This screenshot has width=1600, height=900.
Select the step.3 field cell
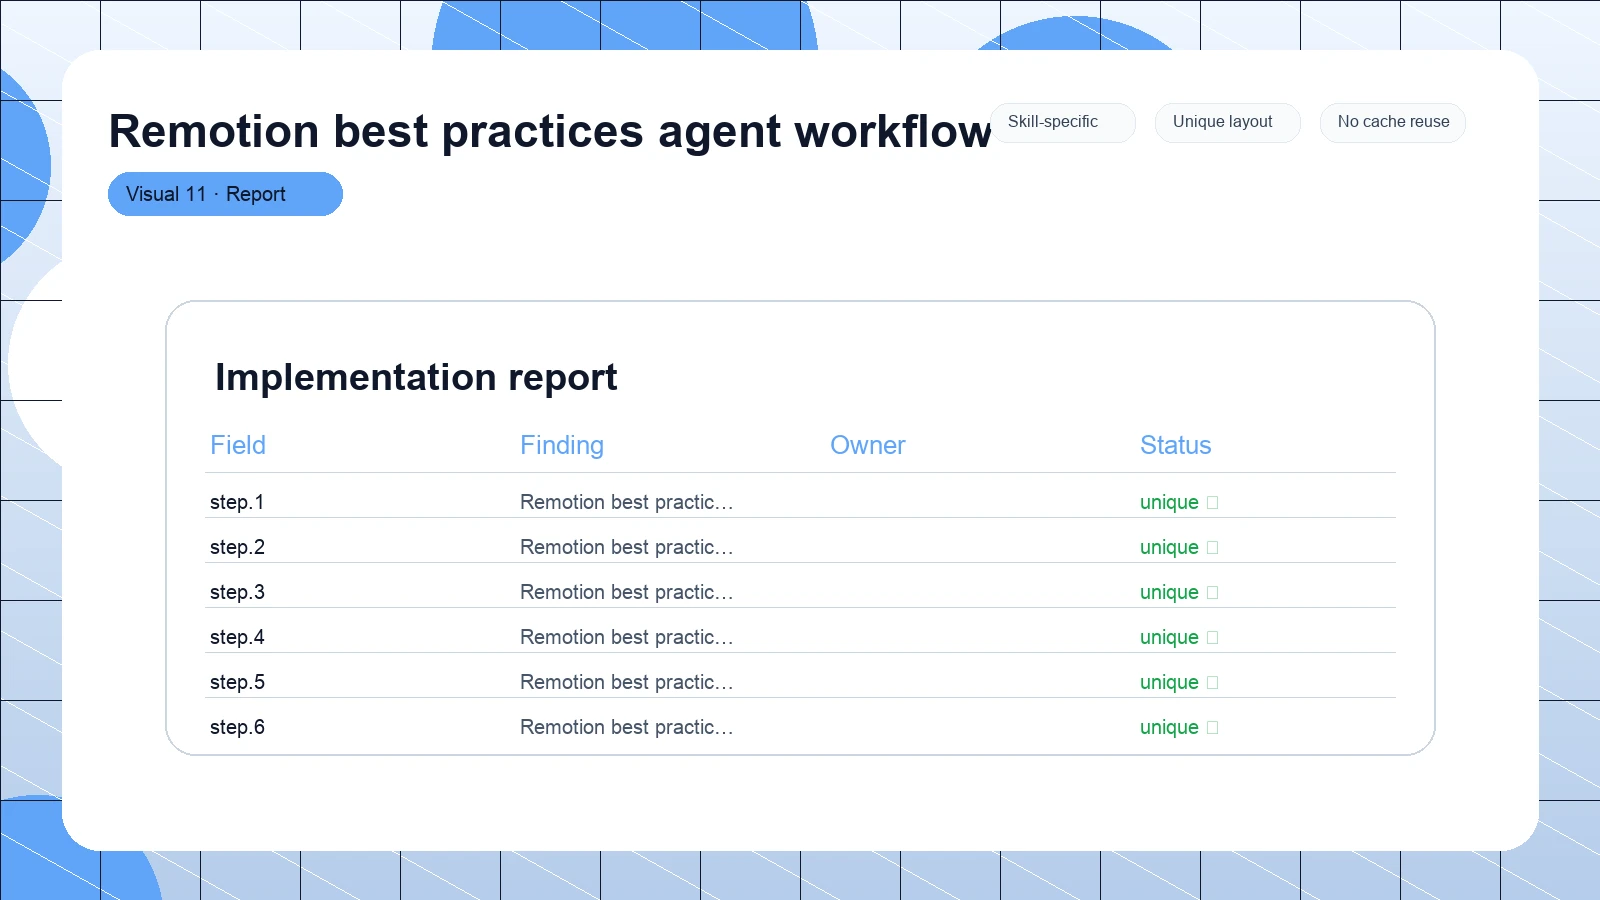237,592
